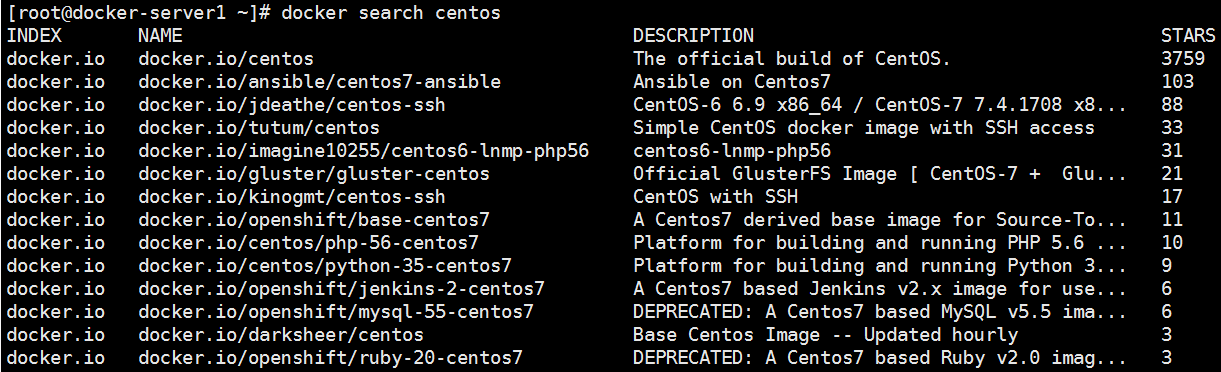
Task: Select the INDEX column header
Action: [34, 36]
